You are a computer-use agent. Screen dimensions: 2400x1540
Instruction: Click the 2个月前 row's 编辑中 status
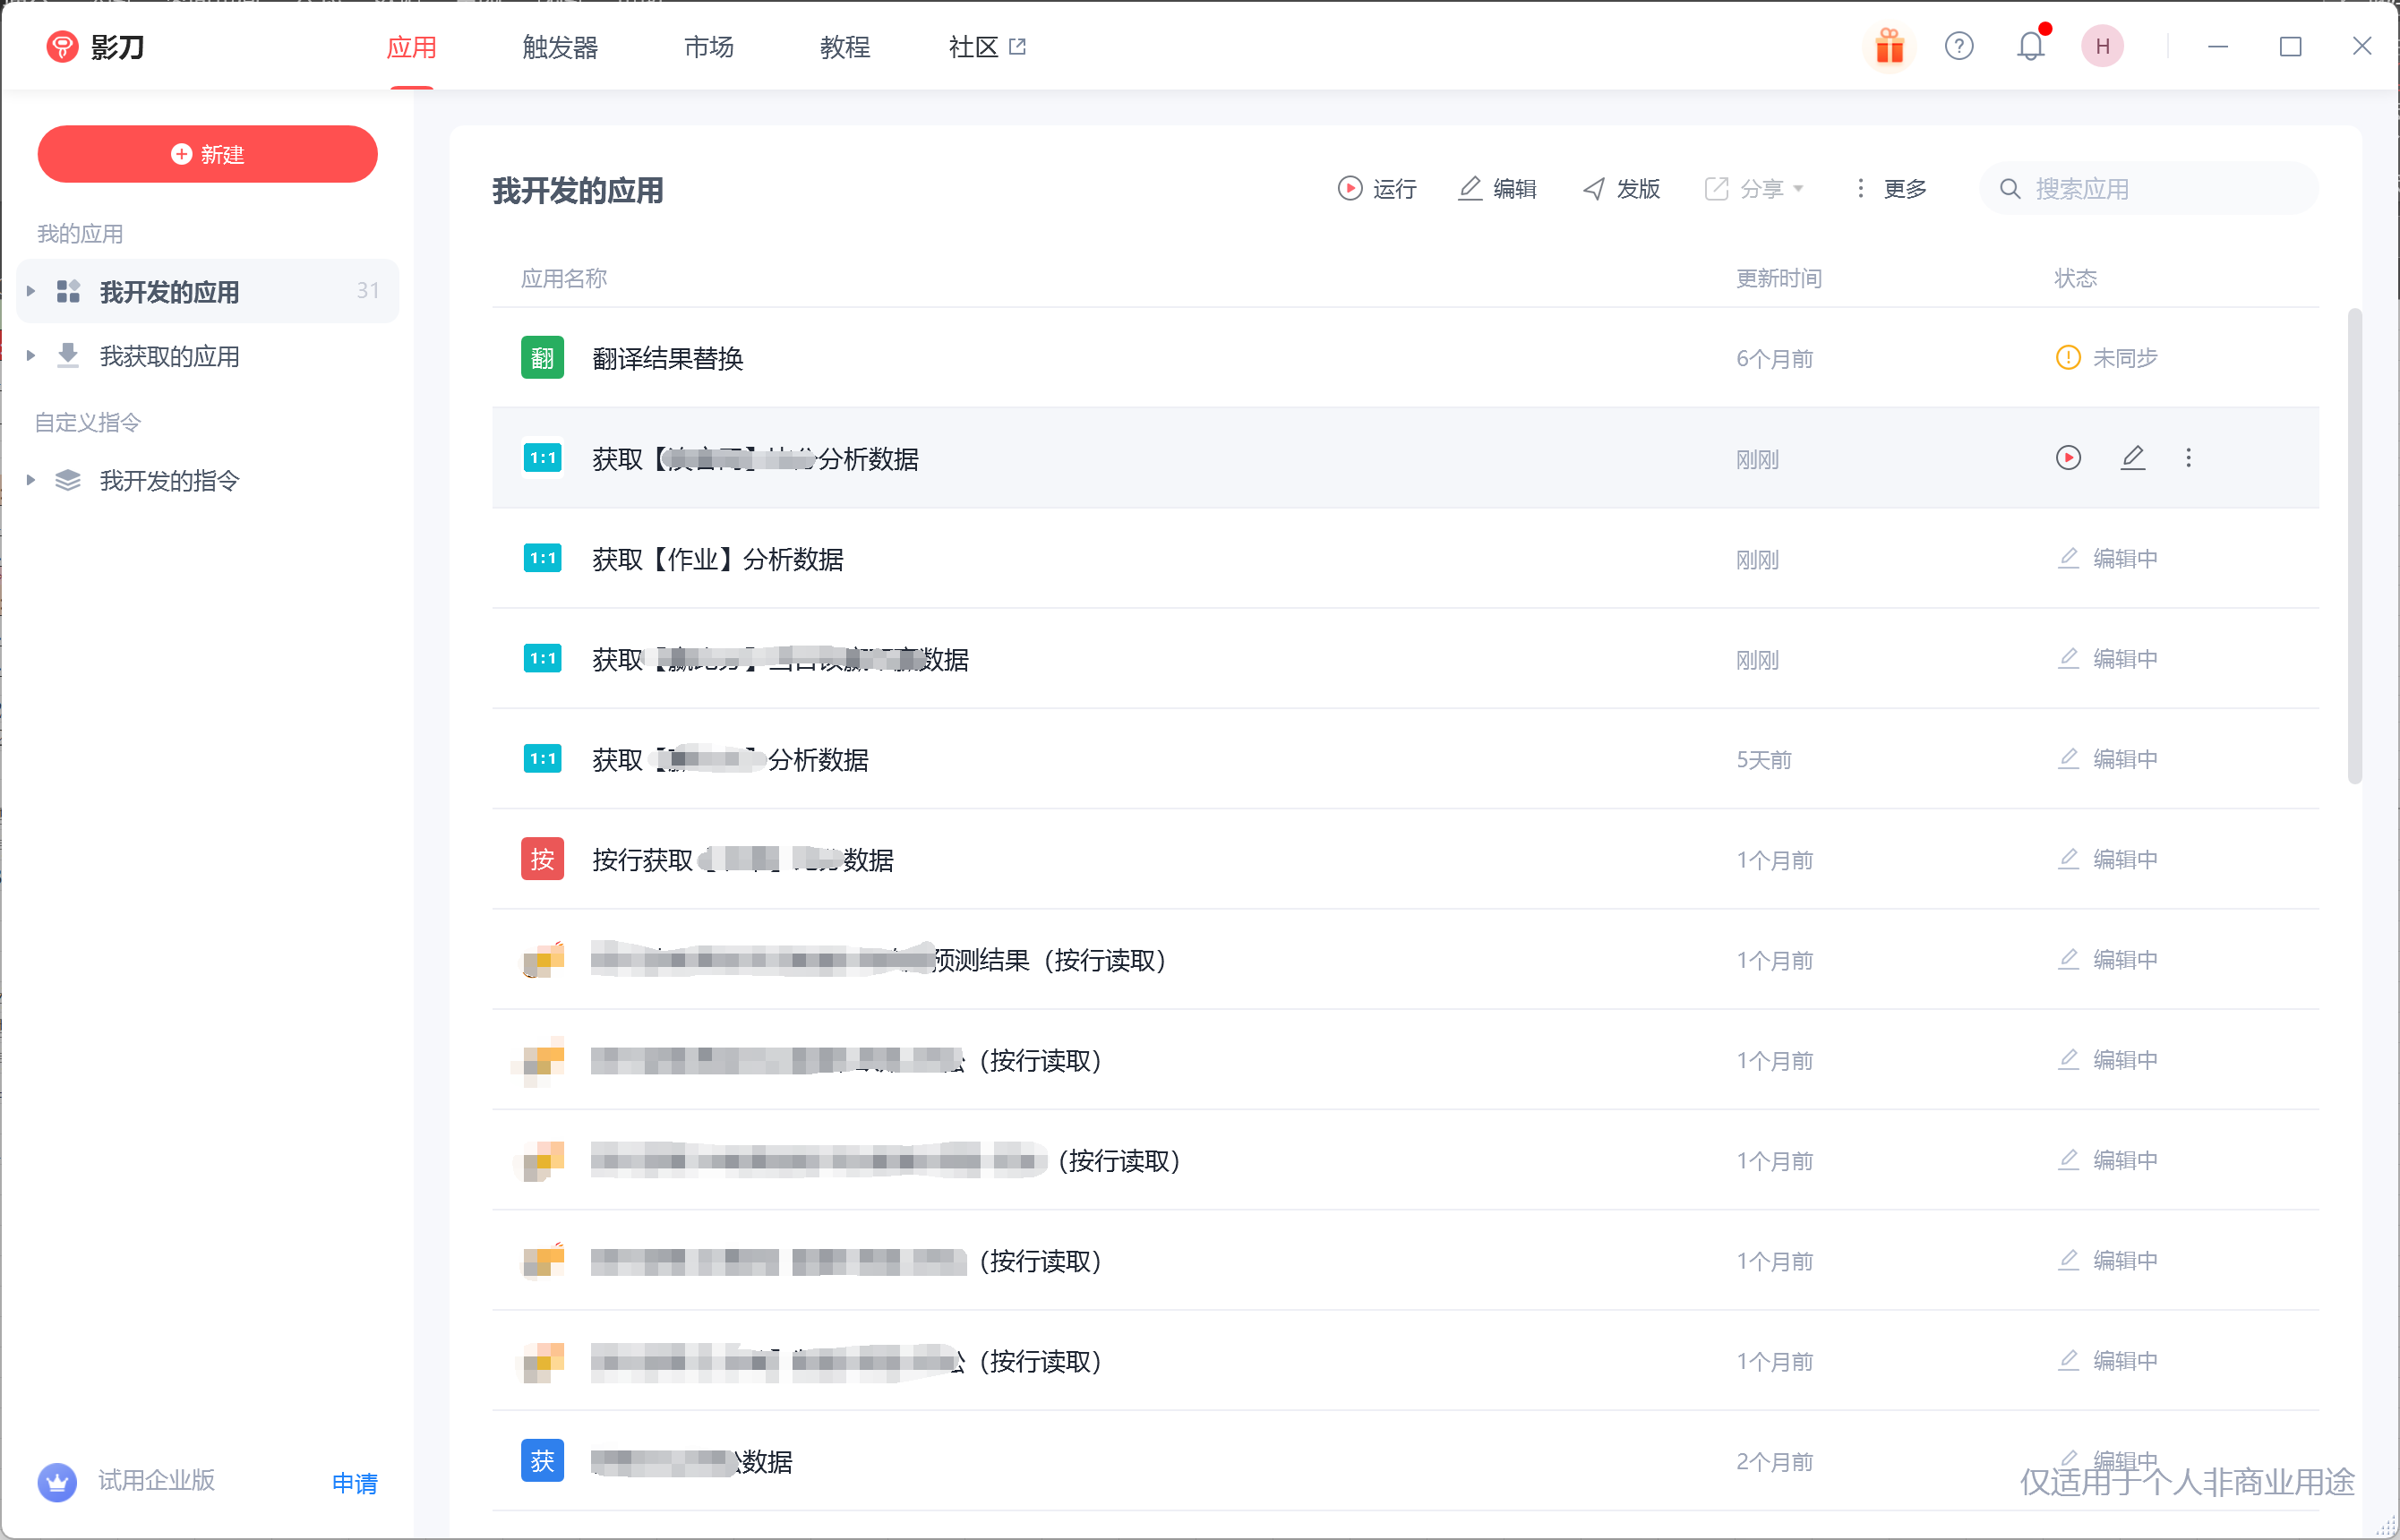tap(2107, 1460)
